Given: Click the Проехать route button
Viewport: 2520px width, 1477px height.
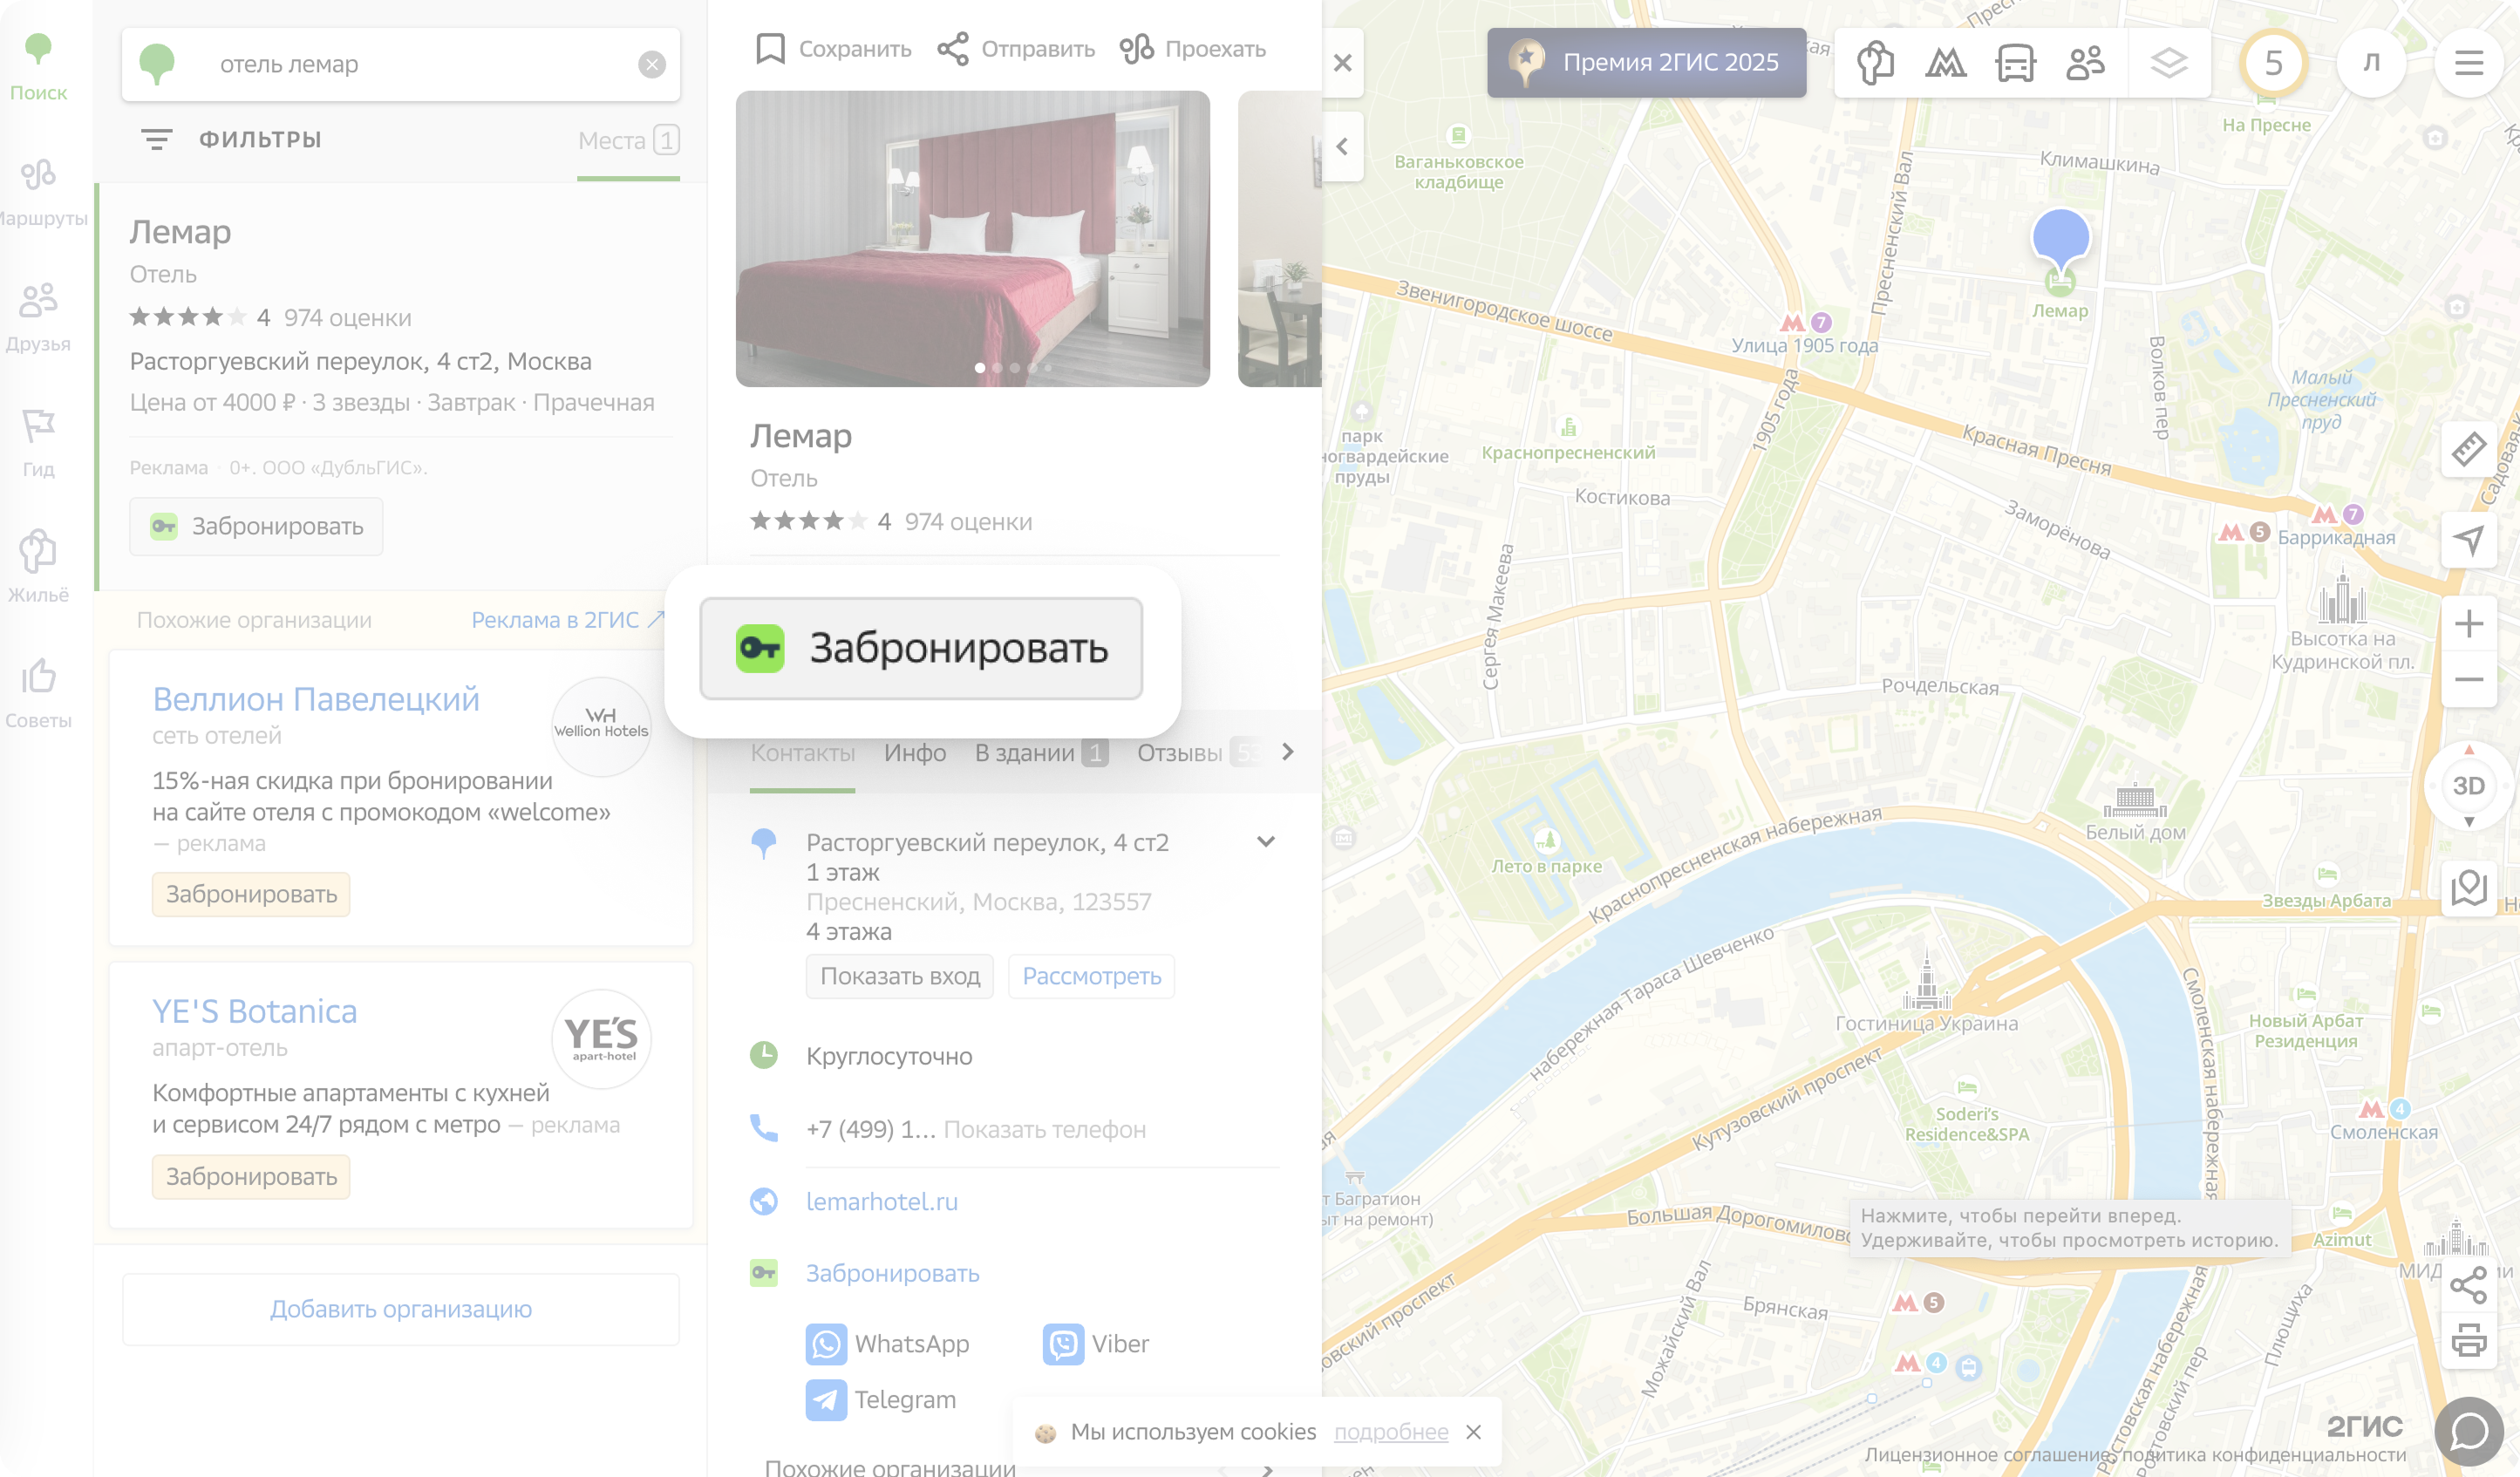Looking at the screenshot, I should tap(1192, 49).
